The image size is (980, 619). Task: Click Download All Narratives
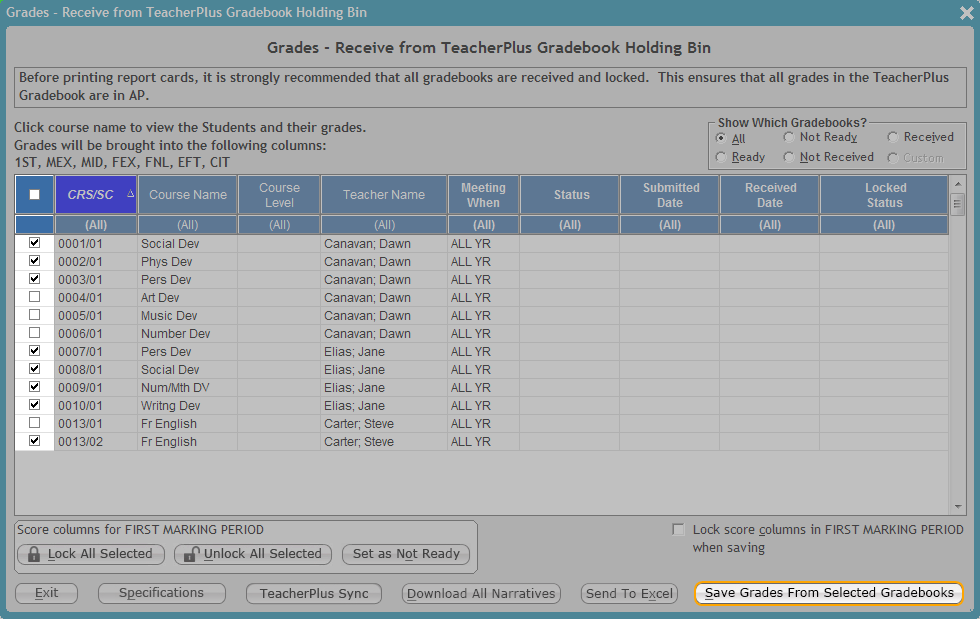click(481, 593)
